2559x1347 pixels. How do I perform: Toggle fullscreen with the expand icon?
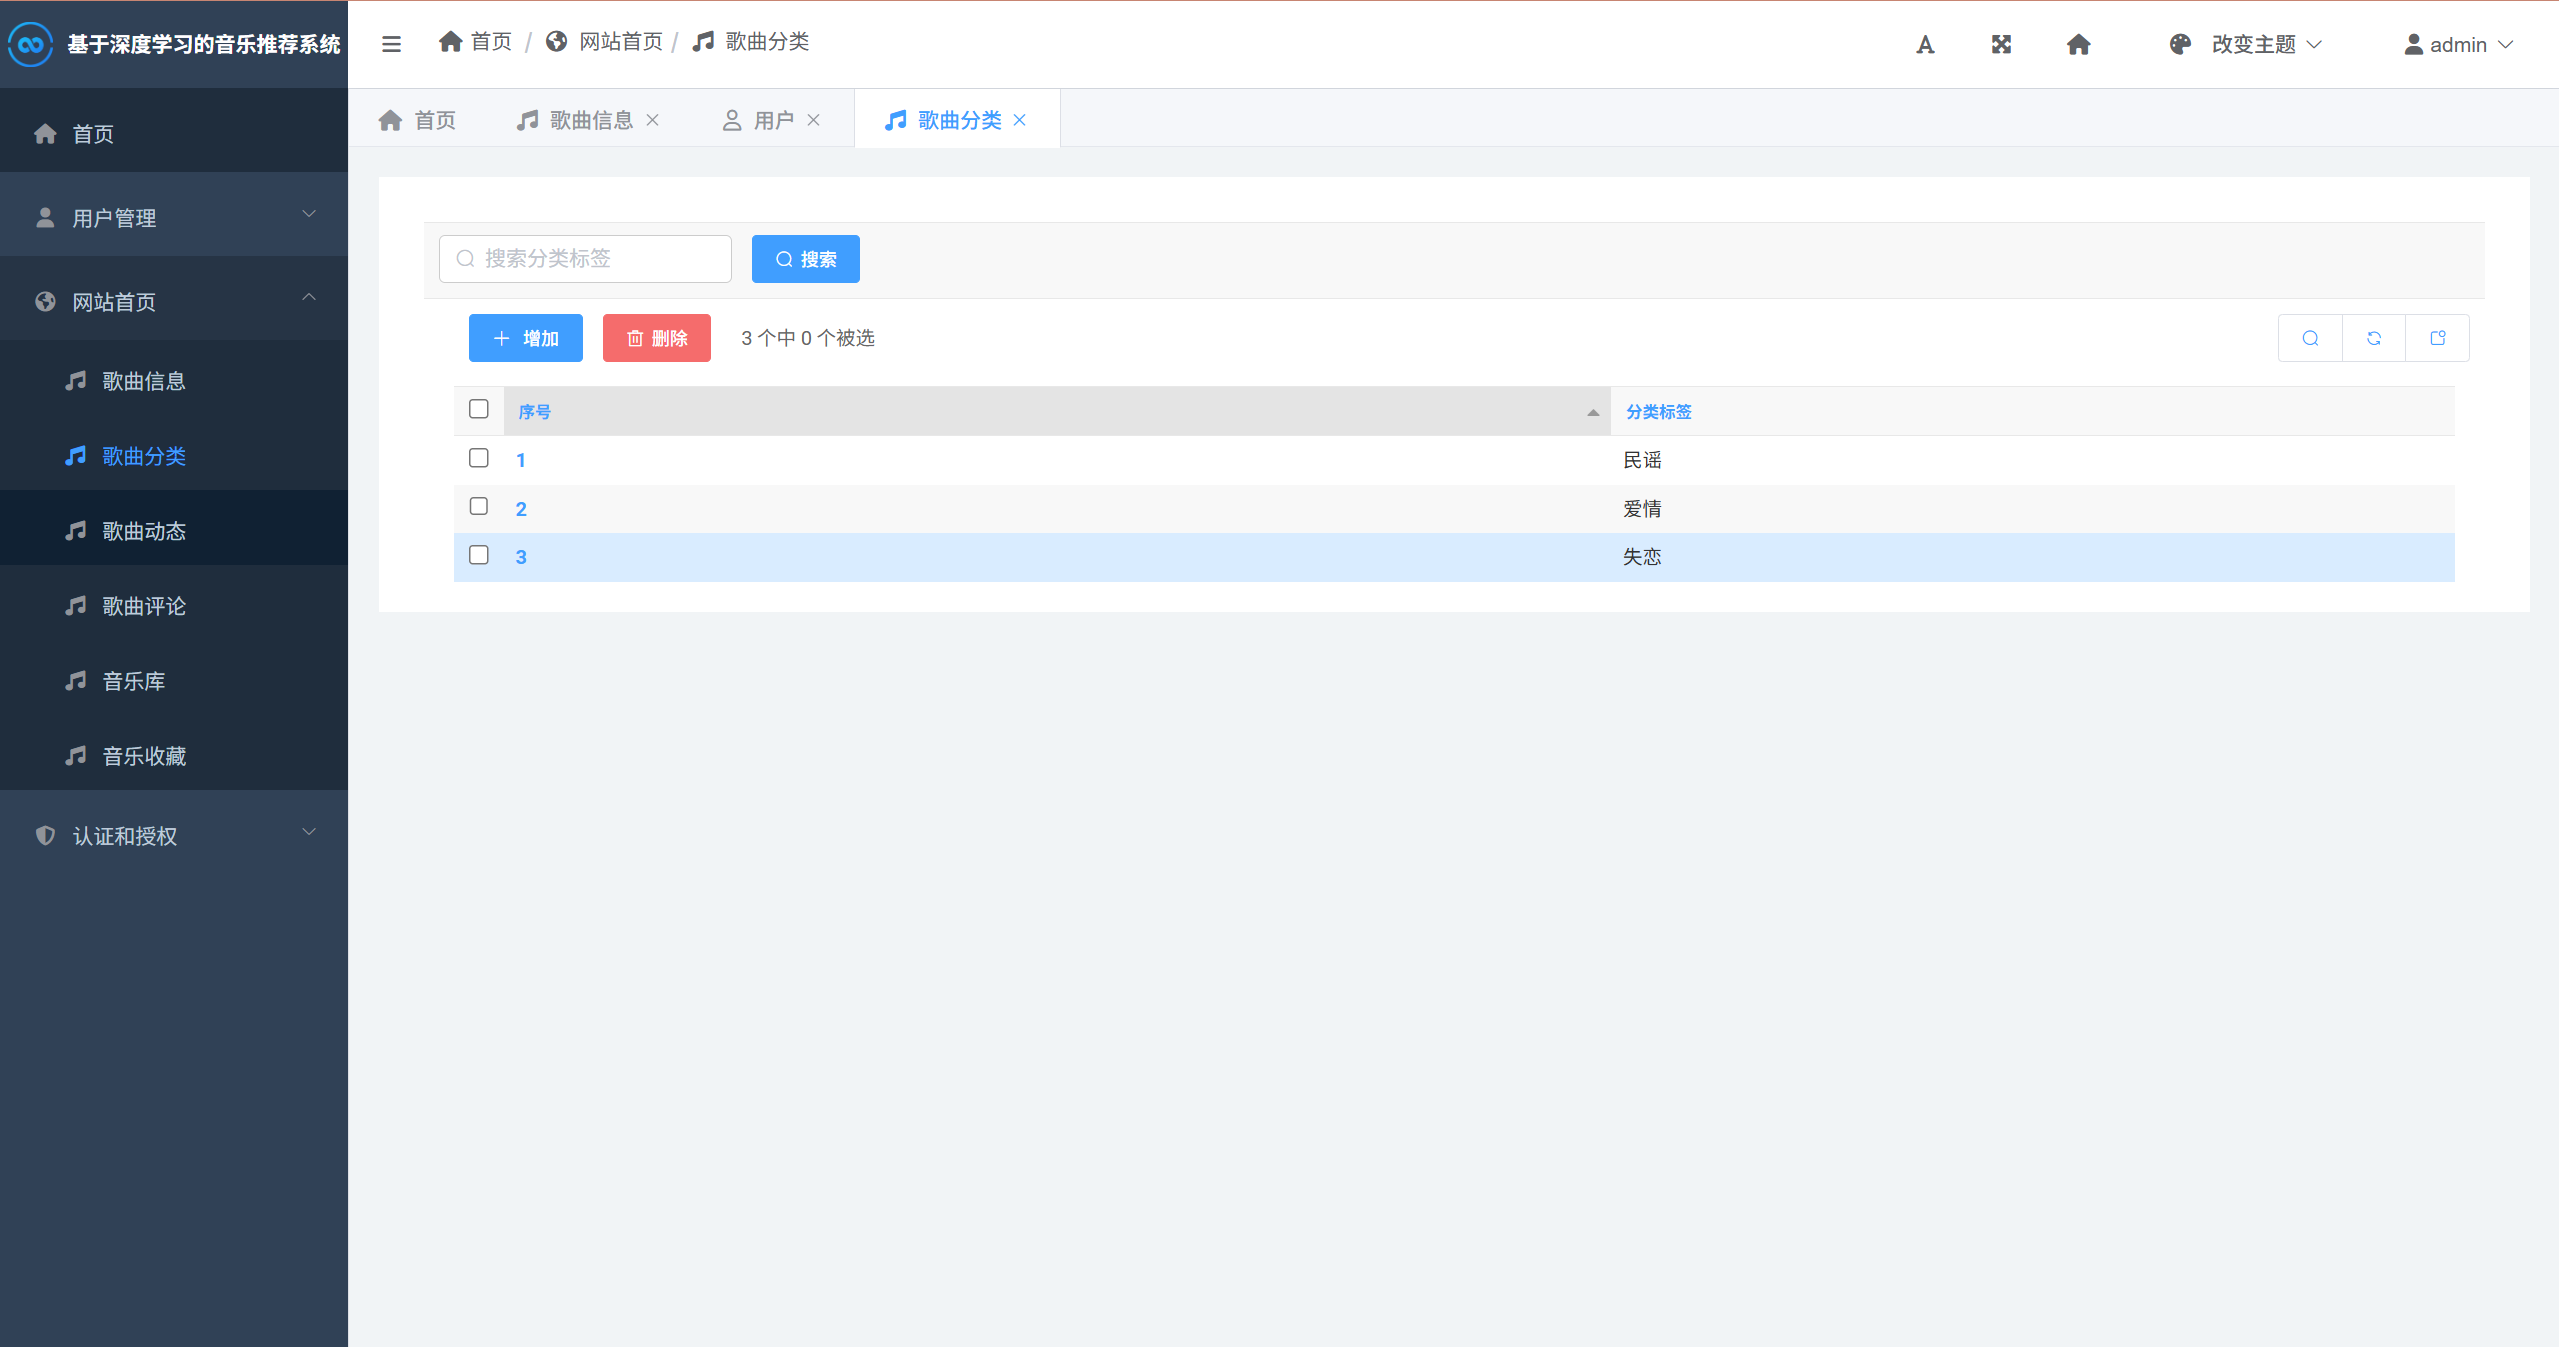2001,44
